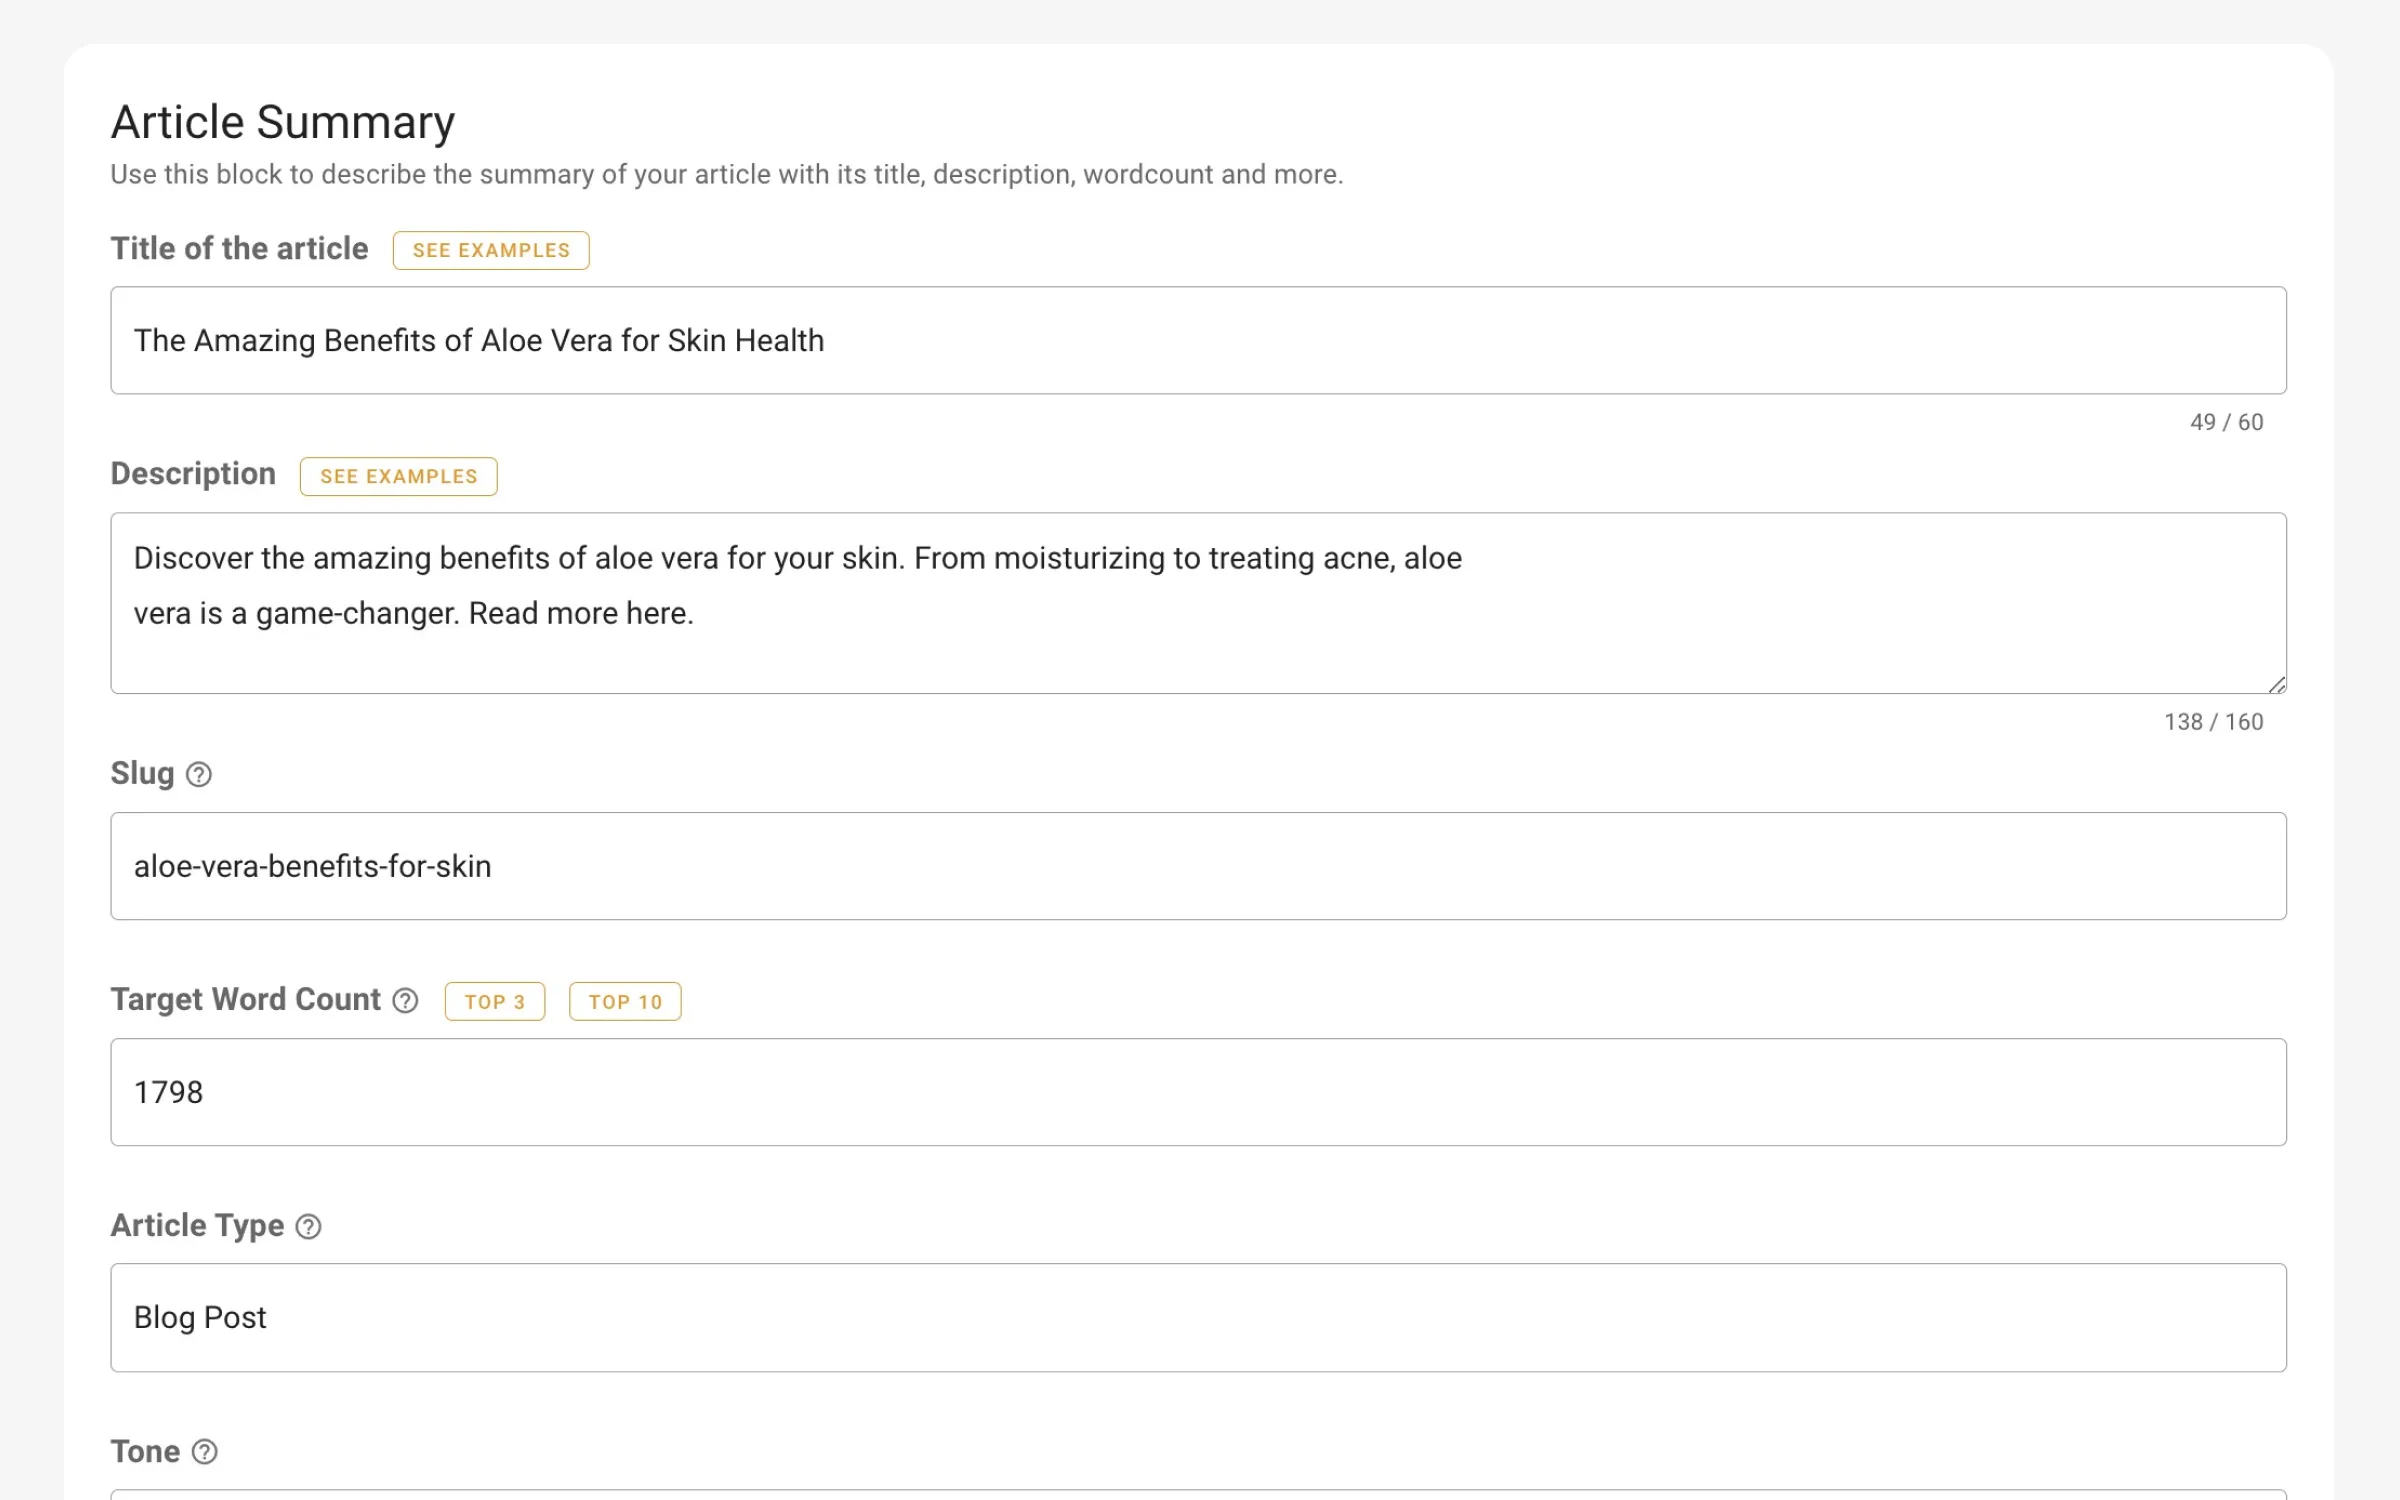This screenshot has width=2400, height=1500.
Task: Click the Article Type help icon
Action: (309, 1226)
